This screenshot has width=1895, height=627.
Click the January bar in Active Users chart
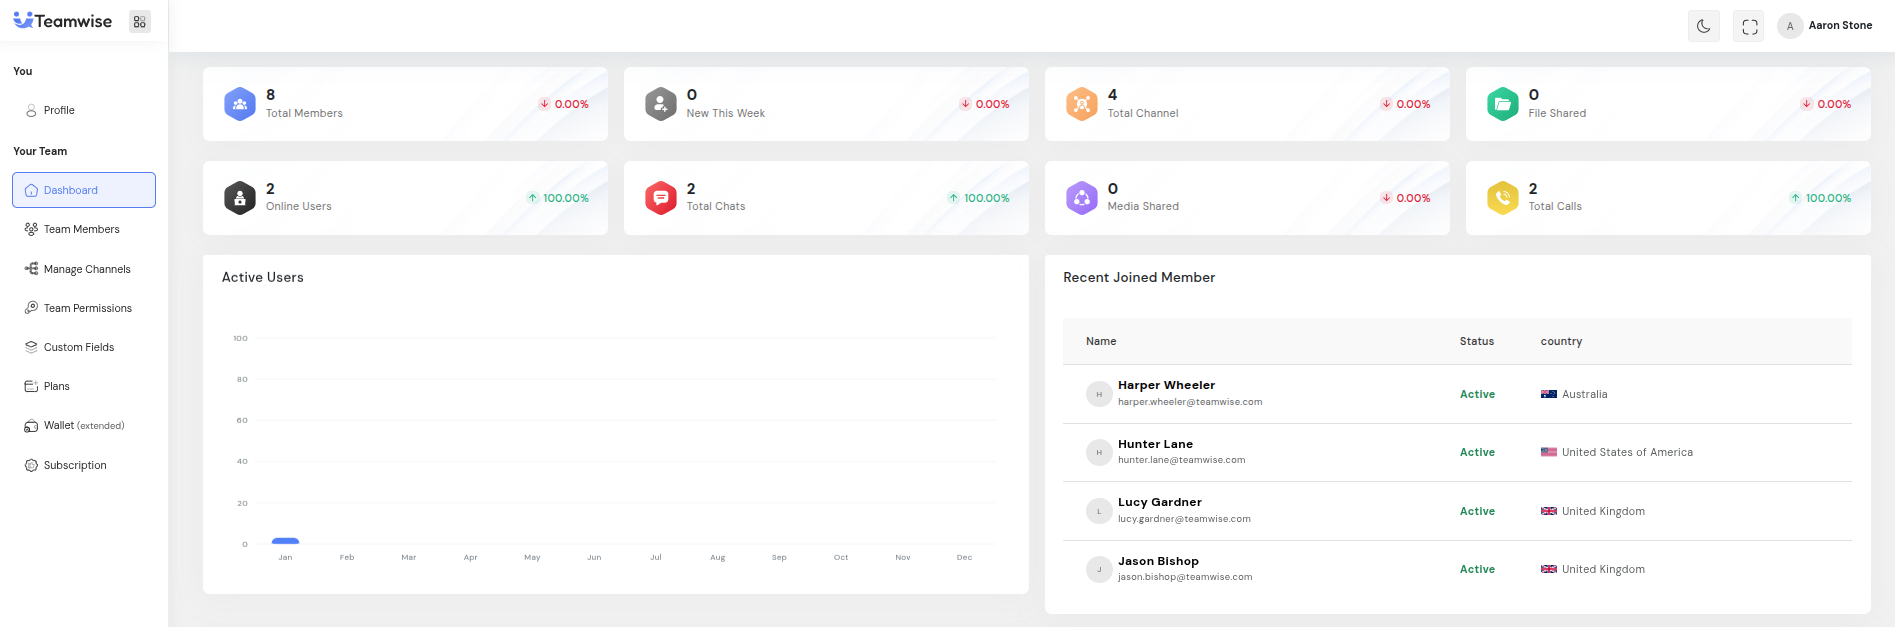[285, 541]
